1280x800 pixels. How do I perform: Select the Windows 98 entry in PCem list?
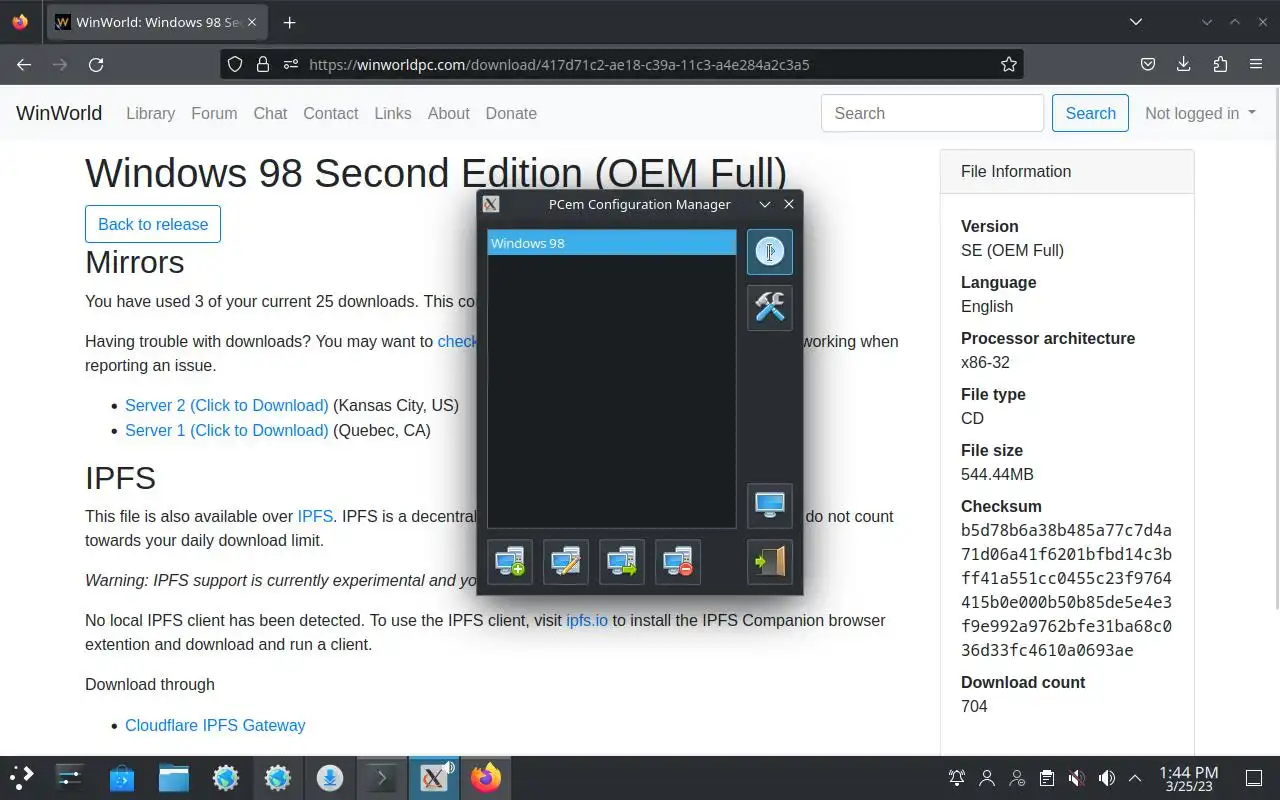[x=612, y=243]
